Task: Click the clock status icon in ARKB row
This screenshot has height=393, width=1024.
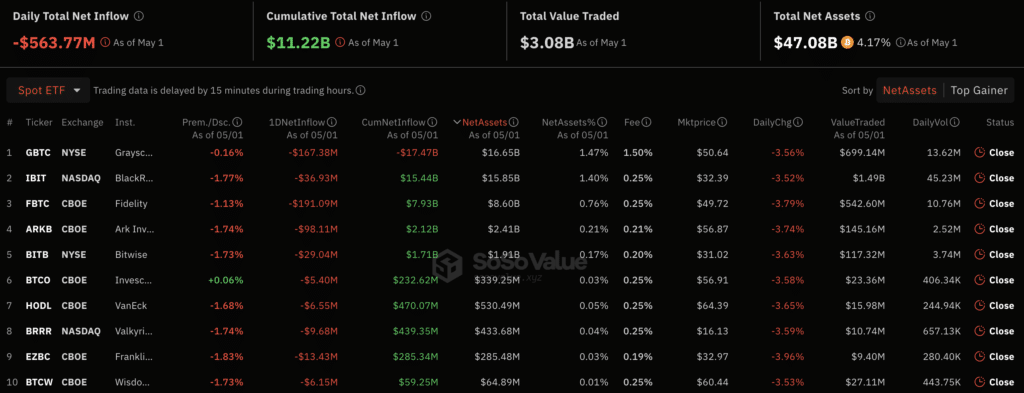Action: click(x=979, y=229)
